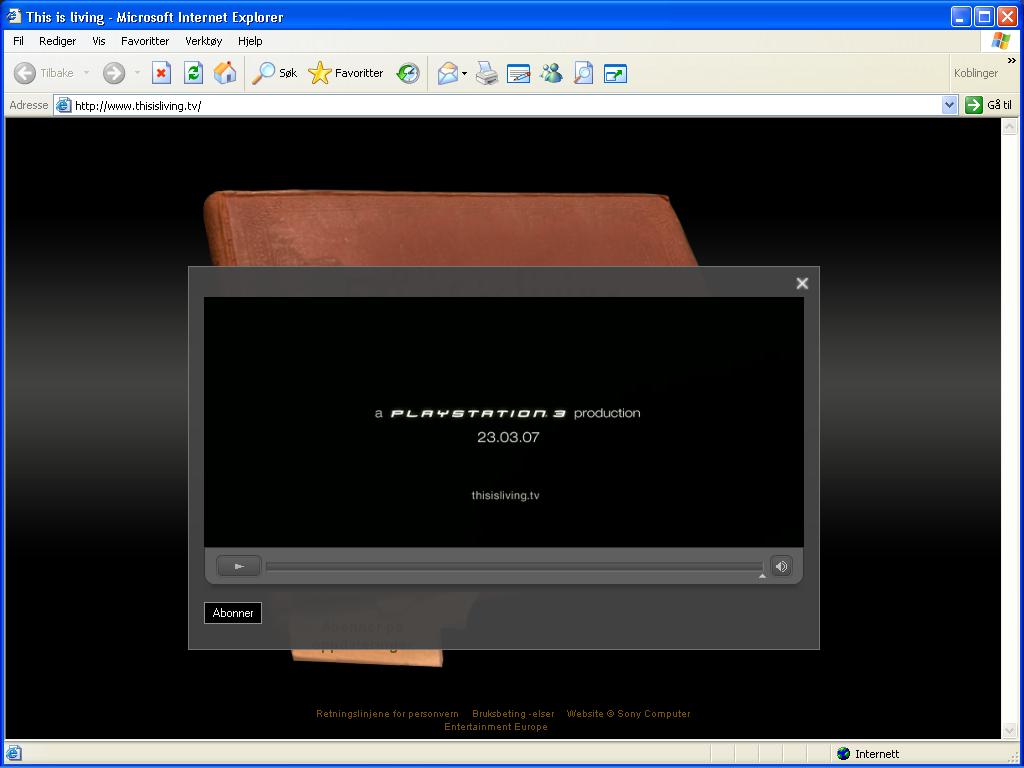Open the Vis menu
This screenshot has height=768, width=1024.
tap(99, 41)
